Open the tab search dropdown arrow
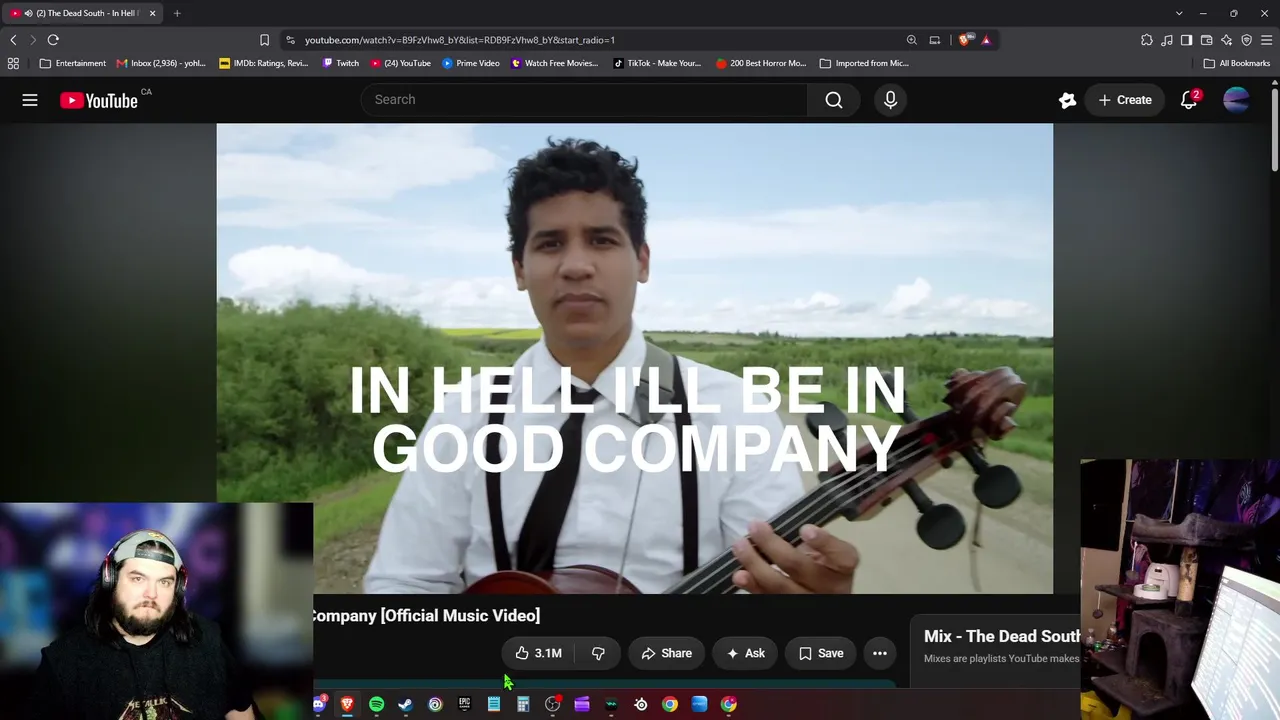The image size is (1280, 720). (x=1179, y=13)
